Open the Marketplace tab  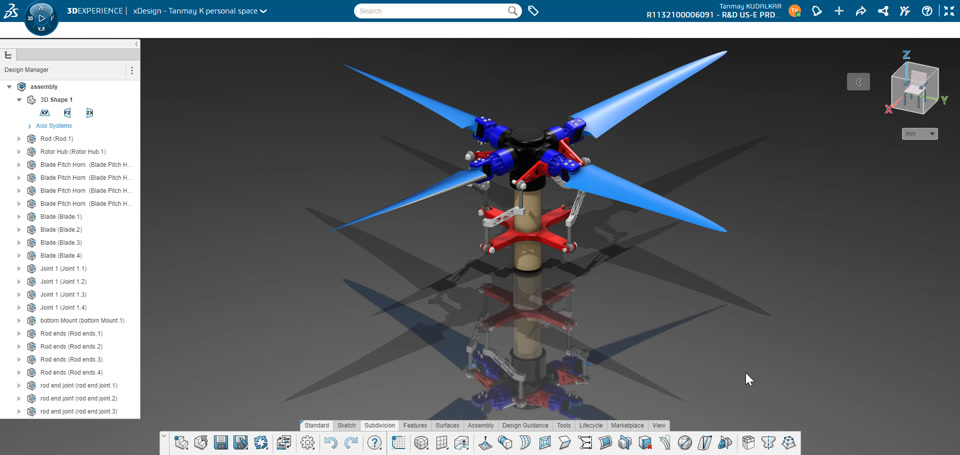point(628,426)
